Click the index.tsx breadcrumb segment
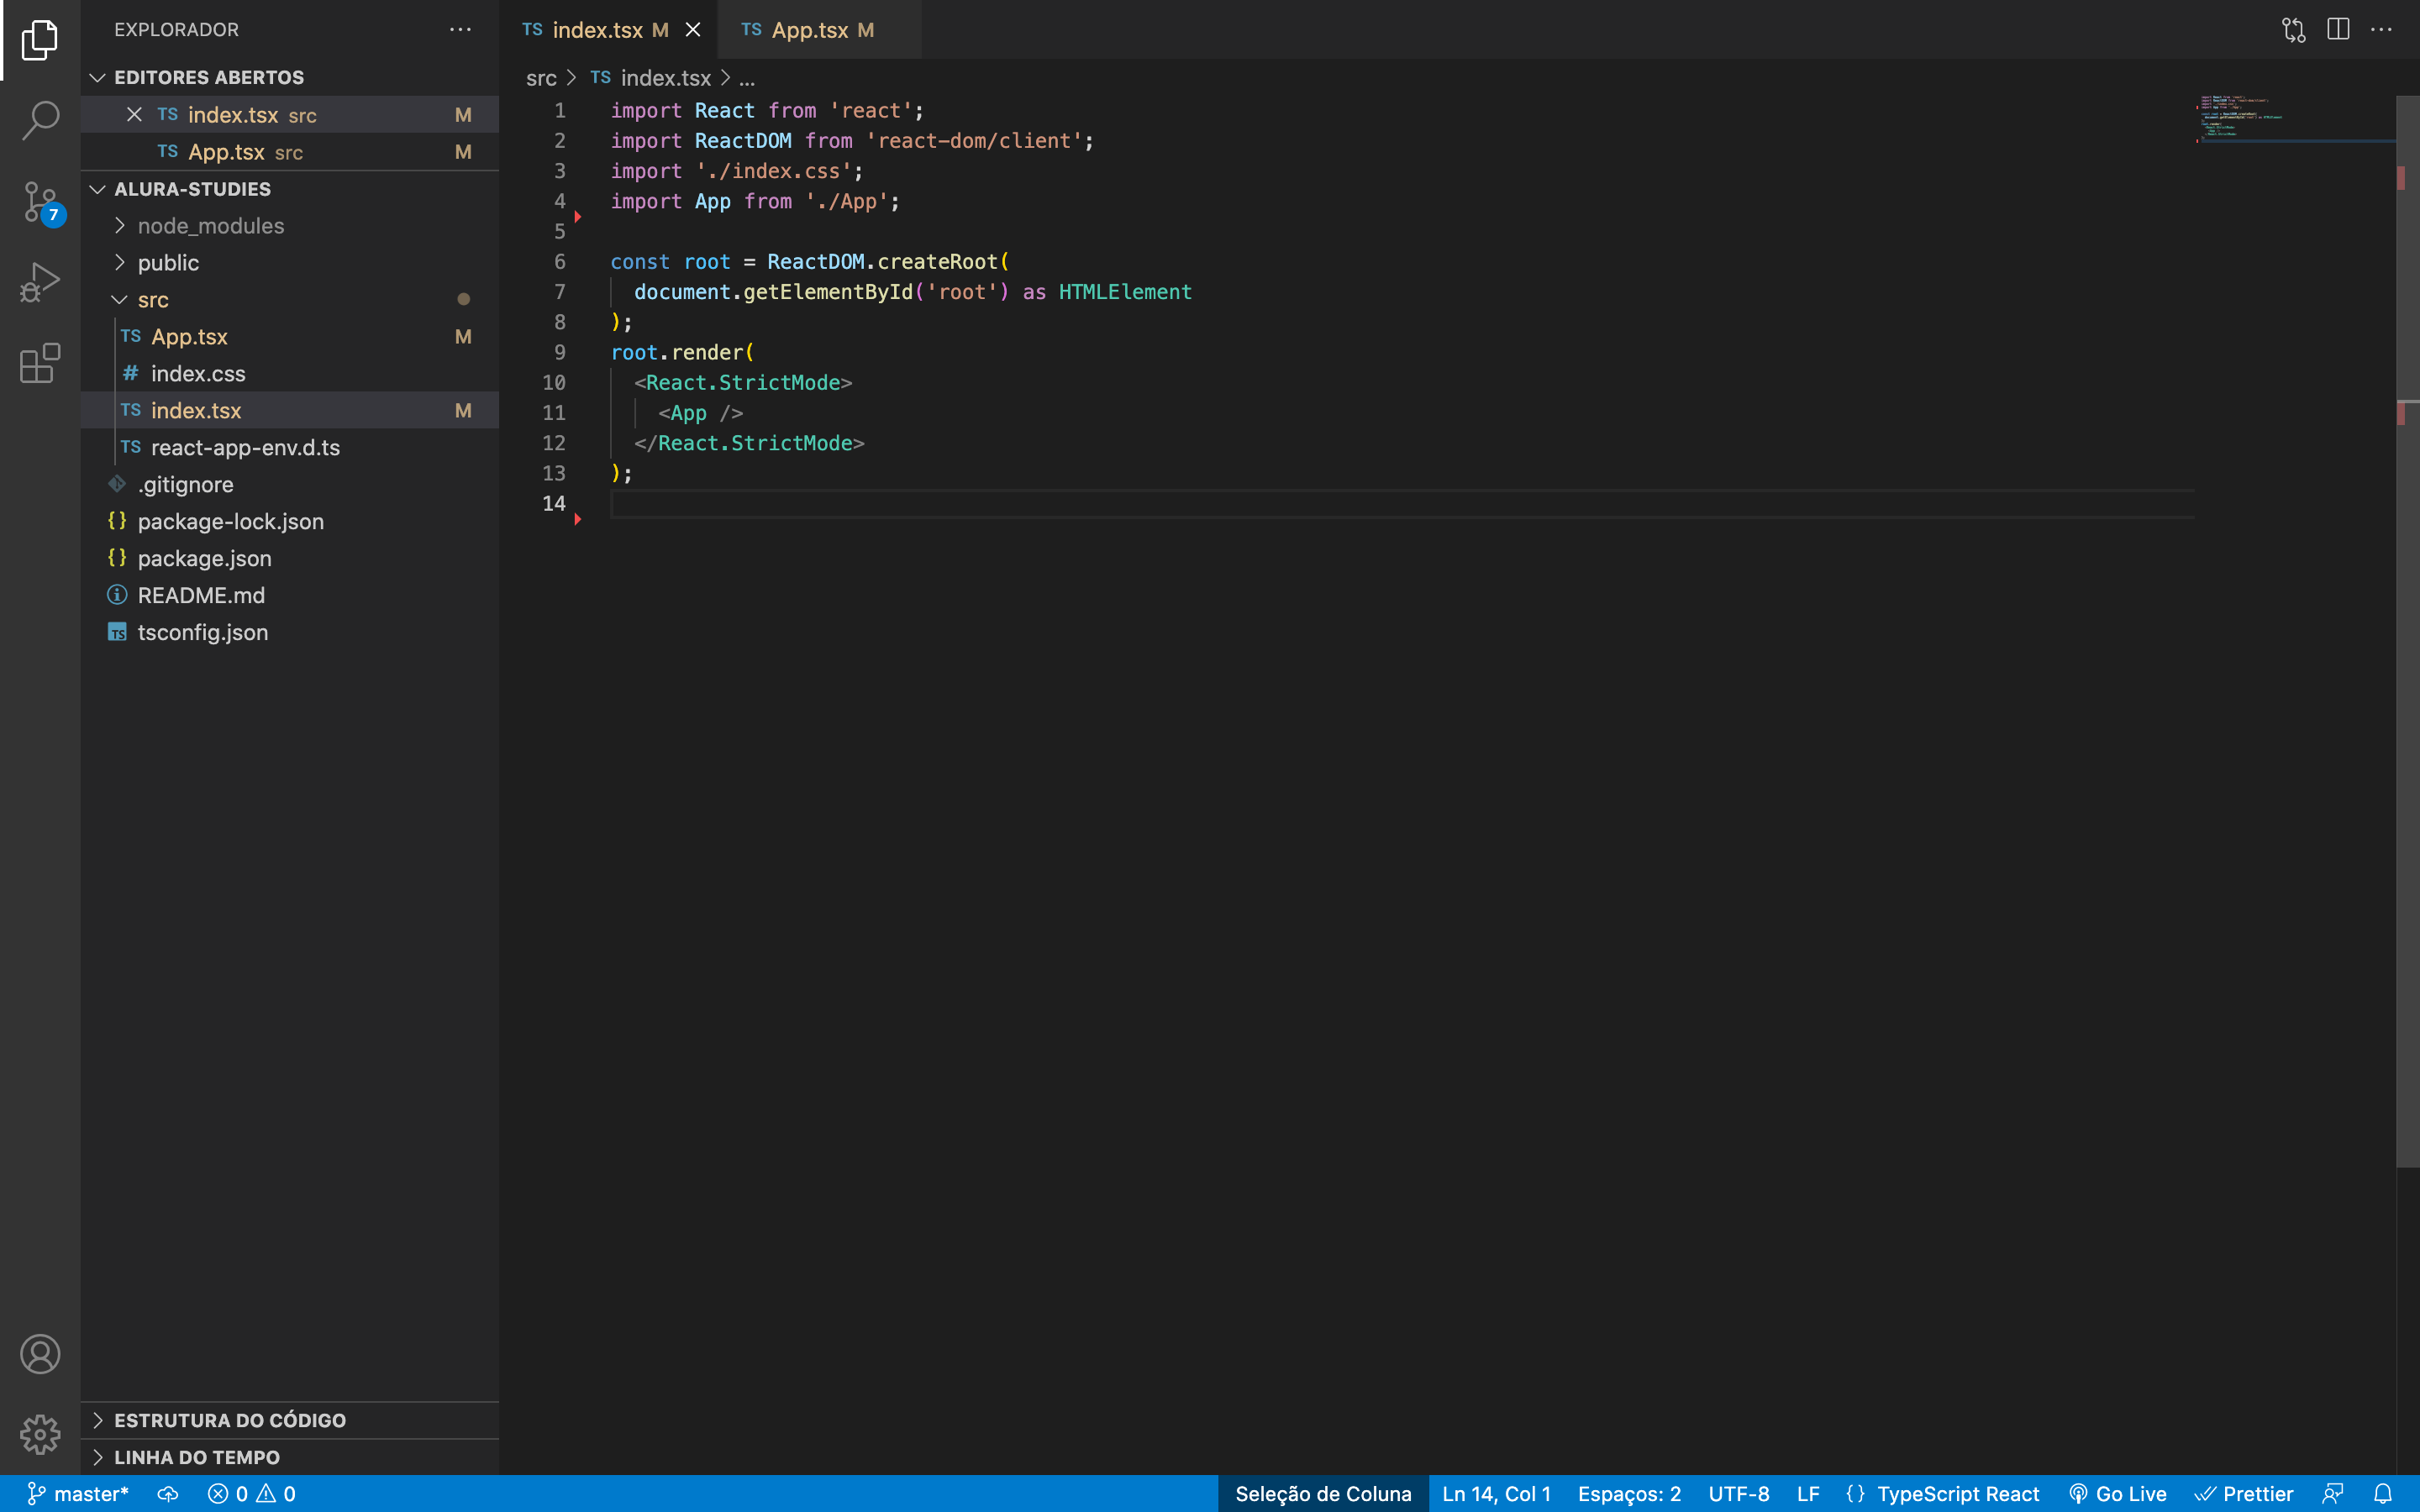 [x=651, y=78]
